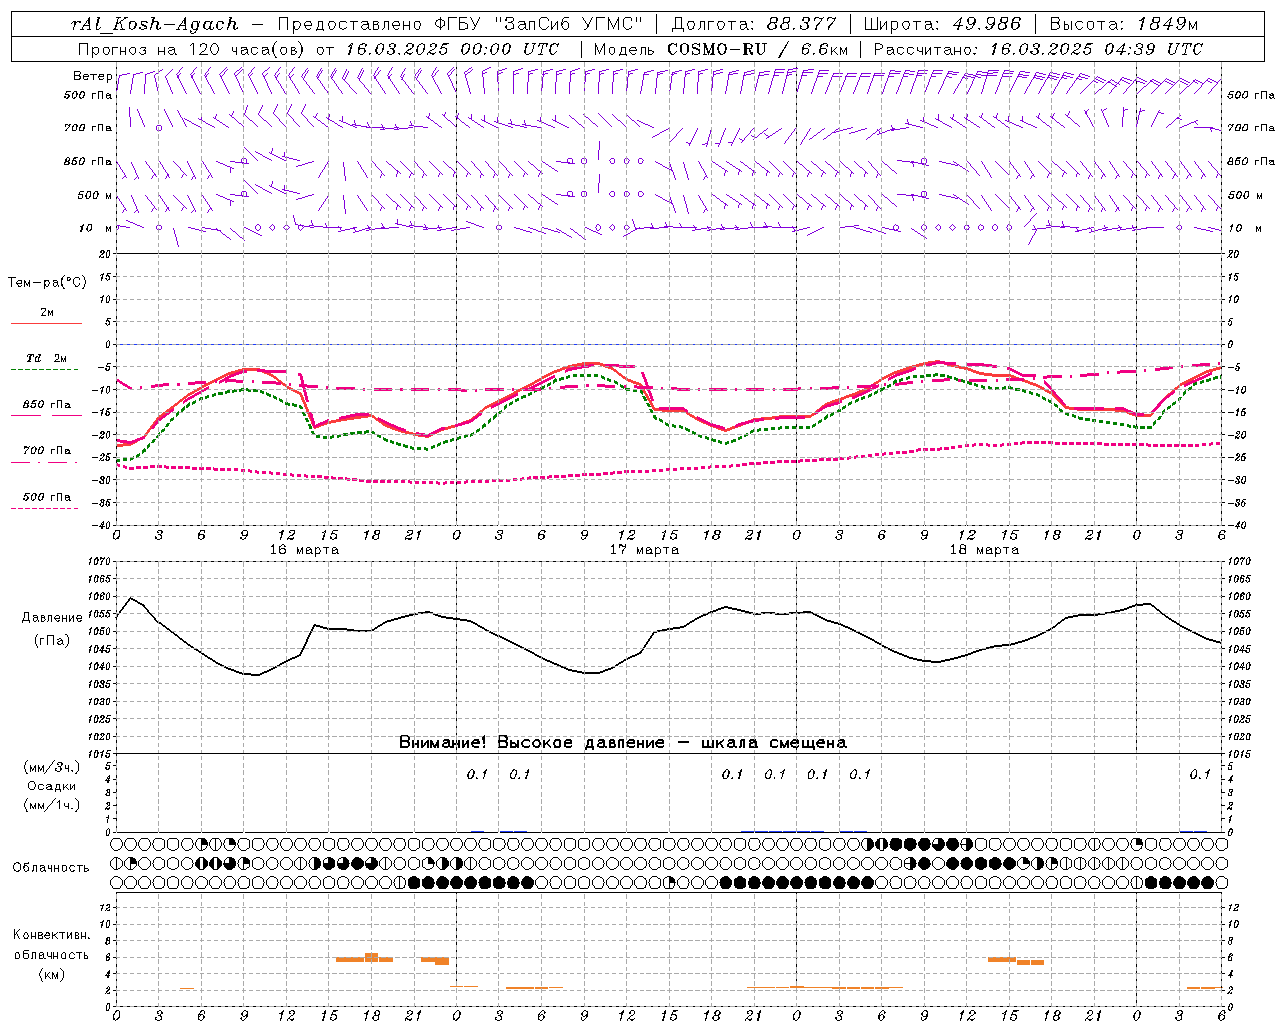The width and height of the screenshot is (1280, 1024).
Task: Click the Облачность row label
Action: (x=51, y=867)
